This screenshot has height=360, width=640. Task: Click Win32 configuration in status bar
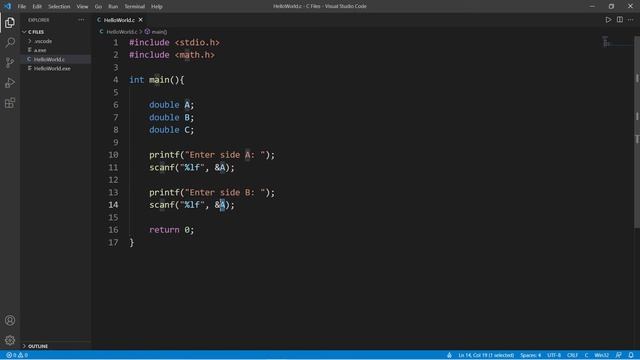click(602, 355)
